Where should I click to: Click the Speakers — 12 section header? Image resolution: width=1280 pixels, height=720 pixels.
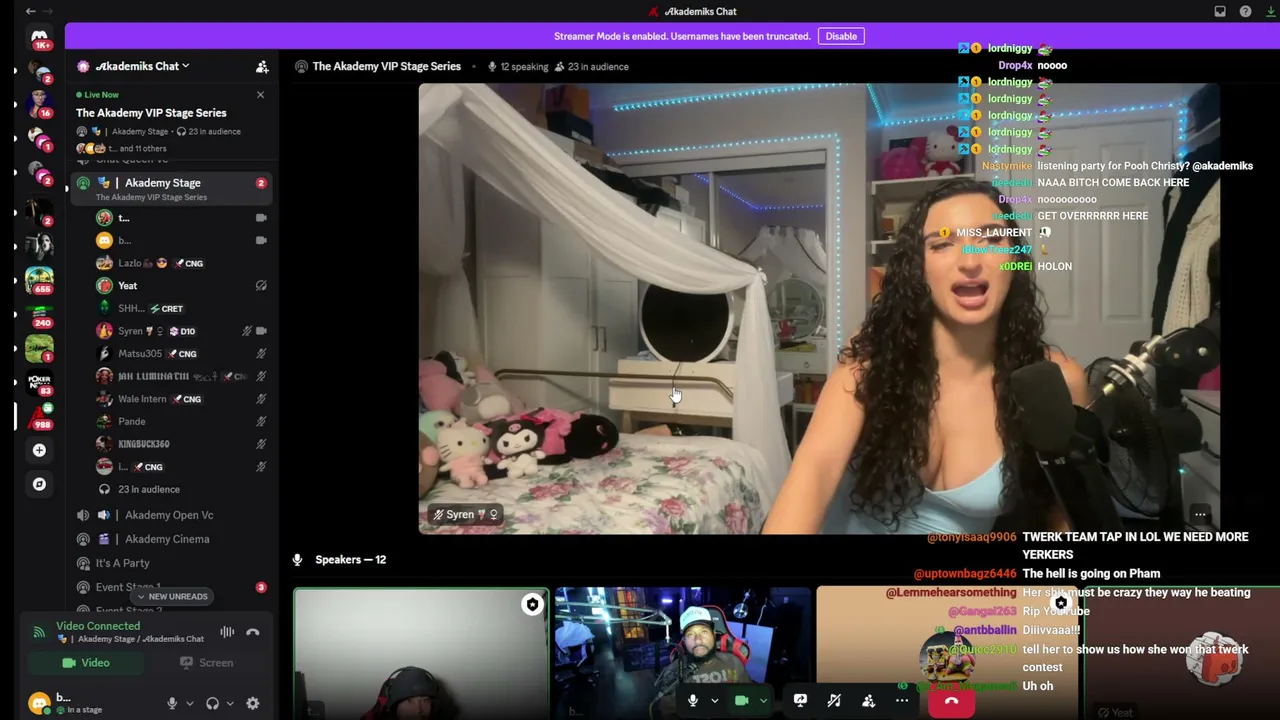350,560
